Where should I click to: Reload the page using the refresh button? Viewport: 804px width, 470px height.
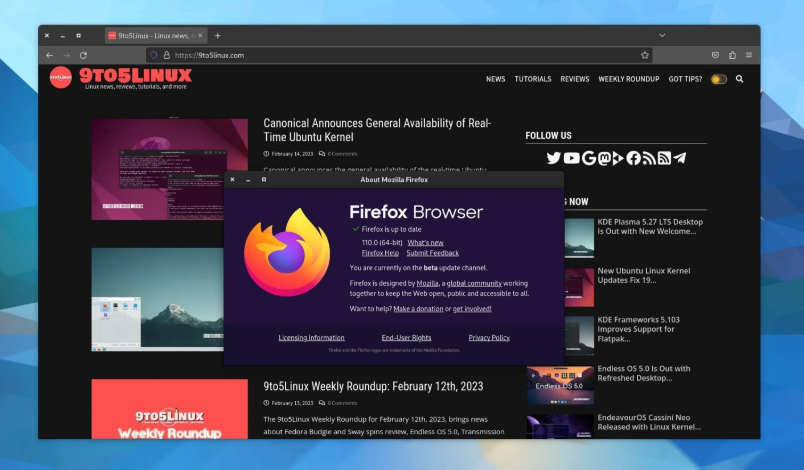(83, 55)
